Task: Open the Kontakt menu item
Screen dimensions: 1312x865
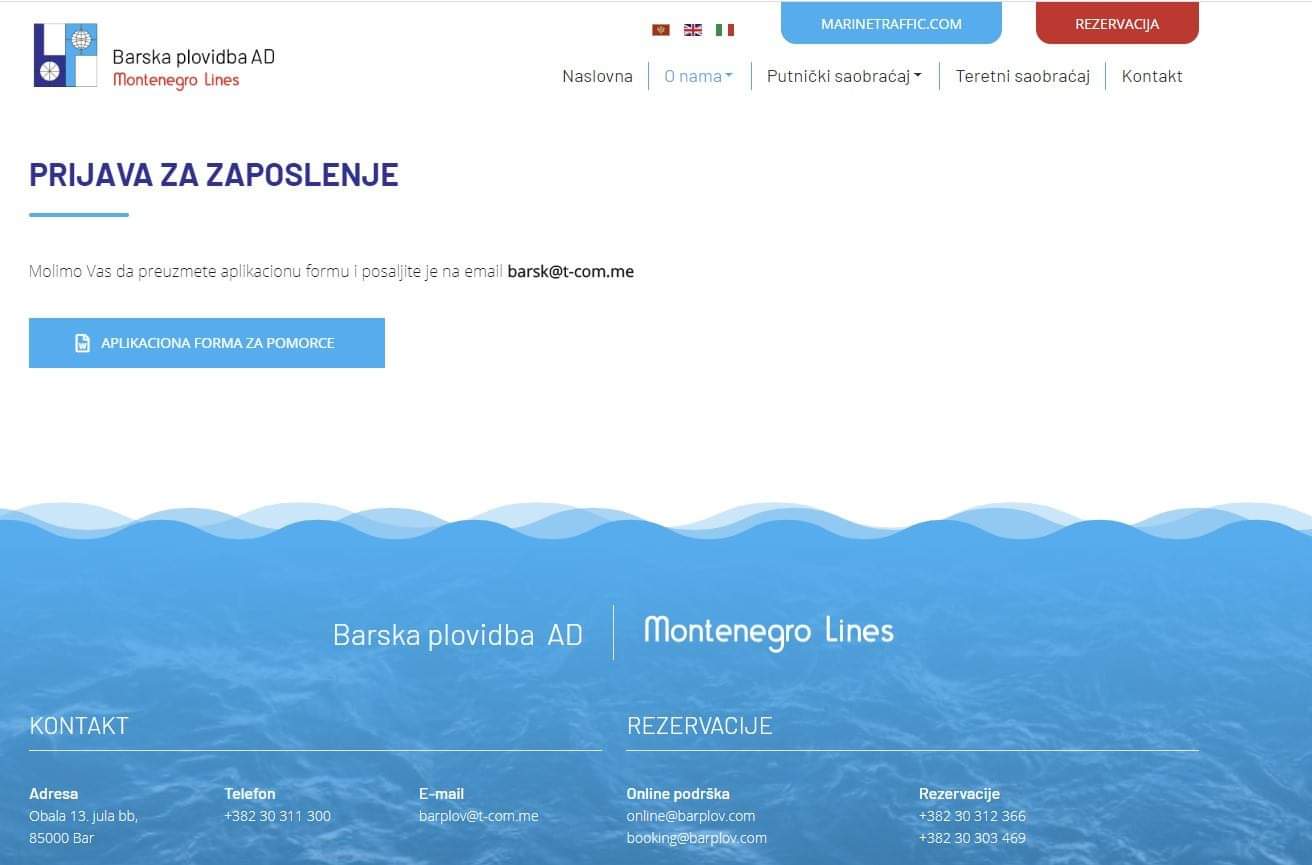Action: (1152, 76)
